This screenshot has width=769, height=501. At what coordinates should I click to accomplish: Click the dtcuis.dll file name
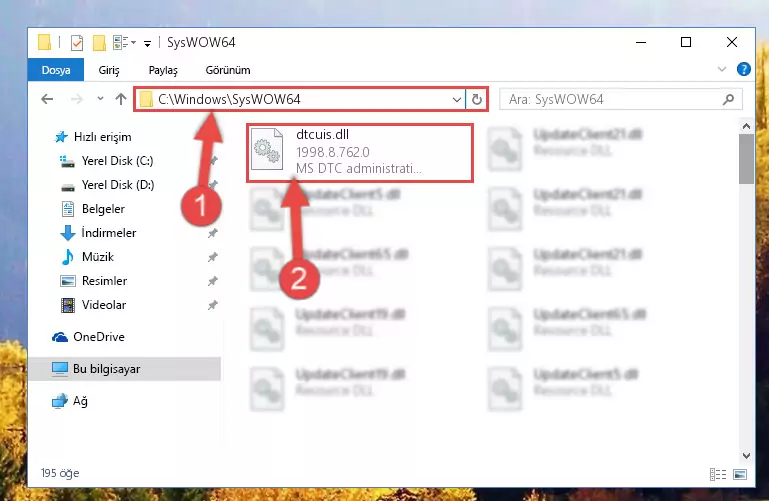pyautogui.click(x=322, y=134)
